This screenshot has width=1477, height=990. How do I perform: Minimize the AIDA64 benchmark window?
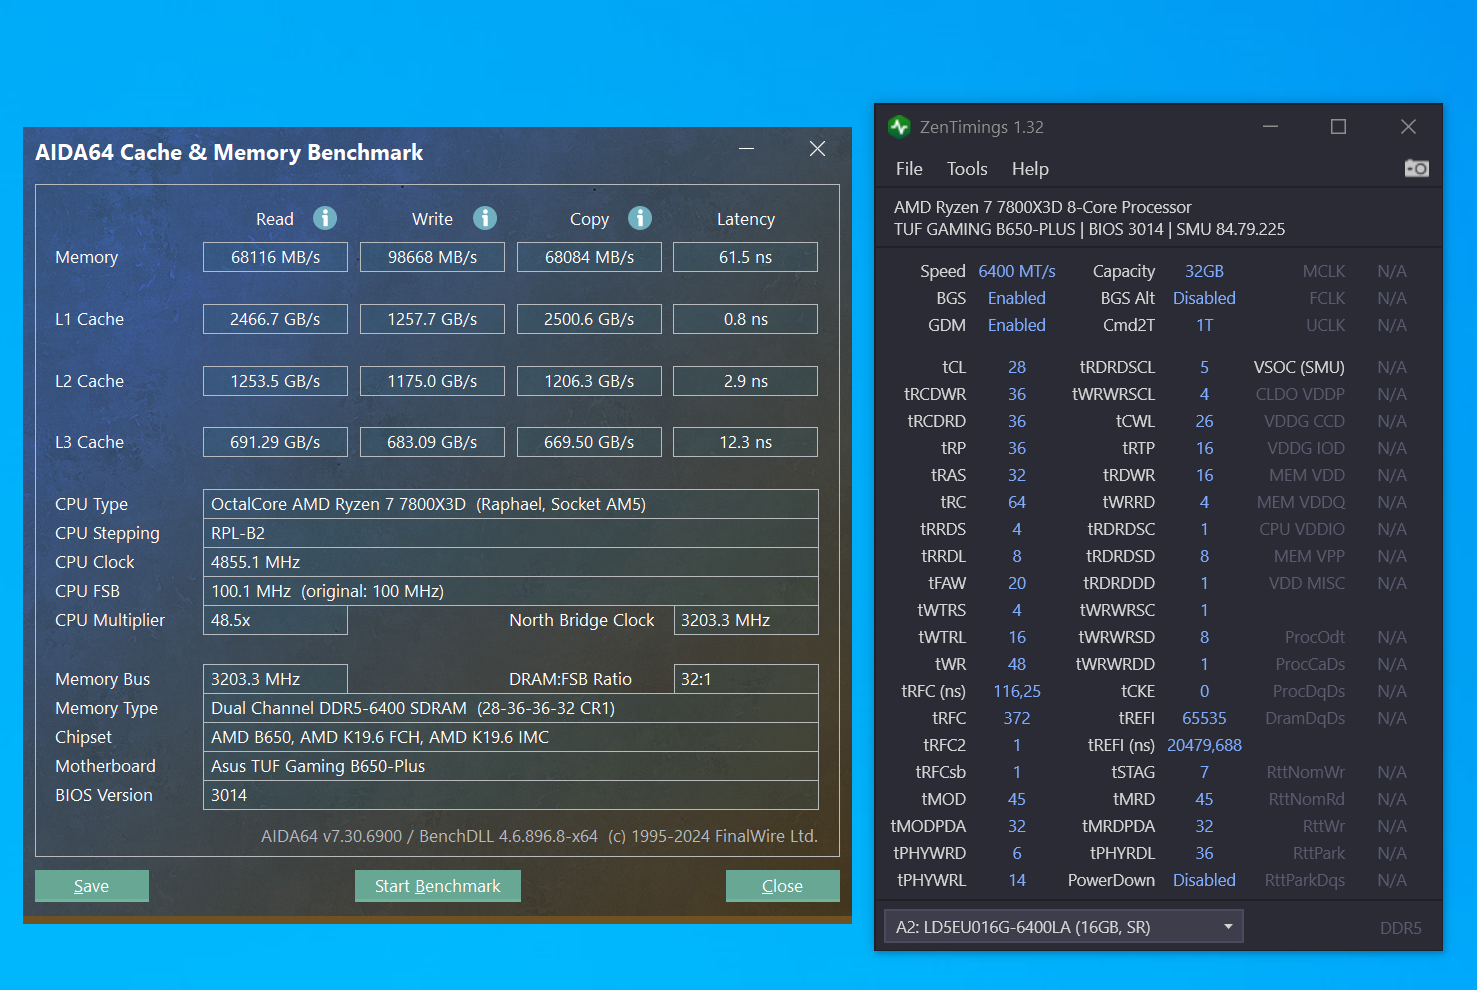[747, 148]
